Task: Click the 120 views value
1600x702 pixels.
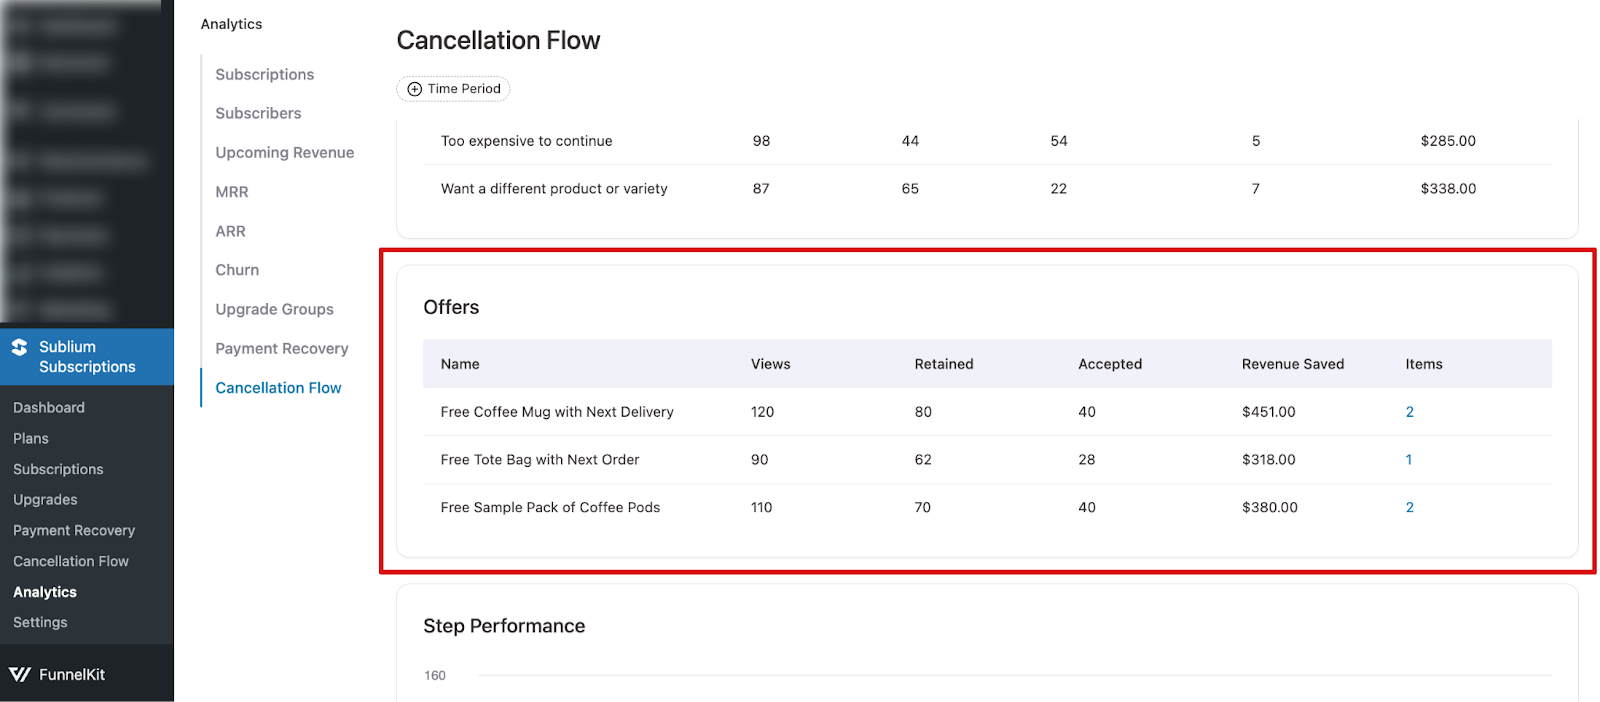Action: click(763, 412)
